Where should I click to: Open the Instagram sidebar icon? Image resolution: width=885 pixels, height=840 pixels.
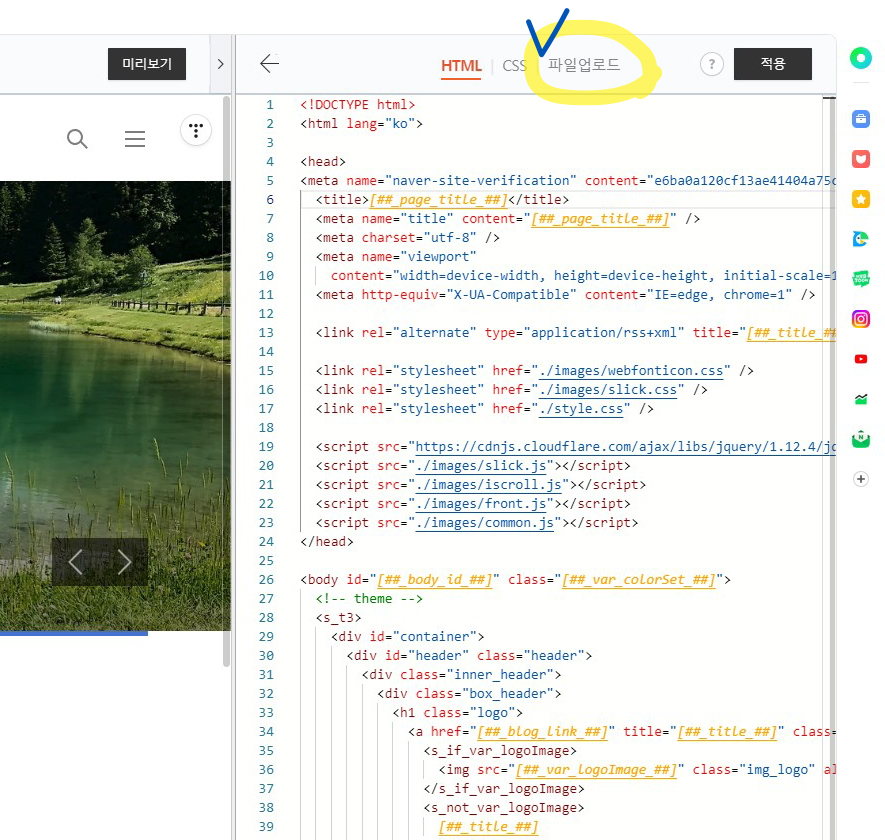[x=860, y=319]
